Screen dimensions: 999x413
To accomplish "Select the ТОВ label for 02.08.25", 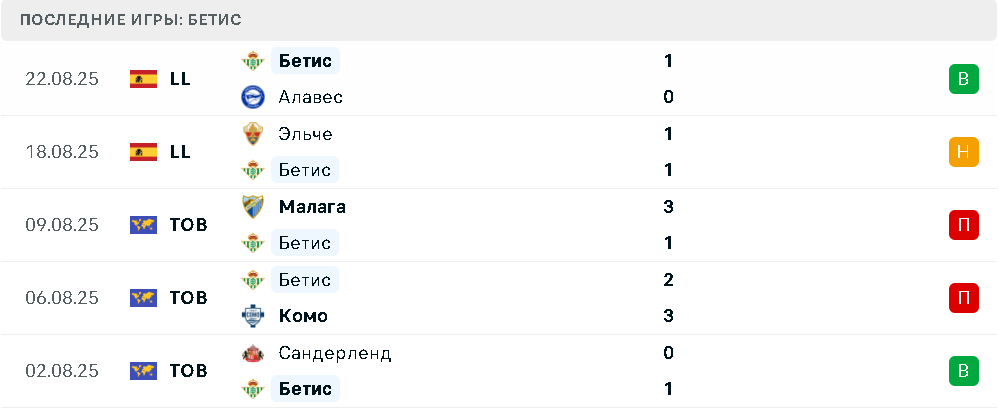I will coord(189,371).
